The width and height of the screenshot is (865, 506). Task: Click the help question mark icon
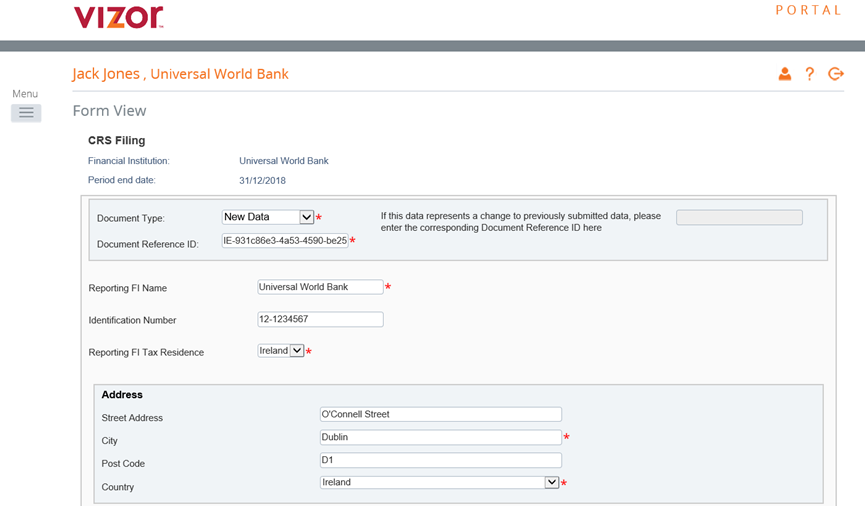click(x=810, y=74)
